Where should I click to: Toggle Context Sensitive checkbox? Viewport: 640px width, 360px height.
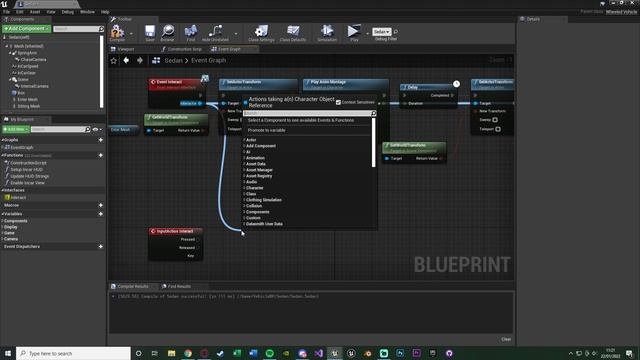tap(338, 102)
